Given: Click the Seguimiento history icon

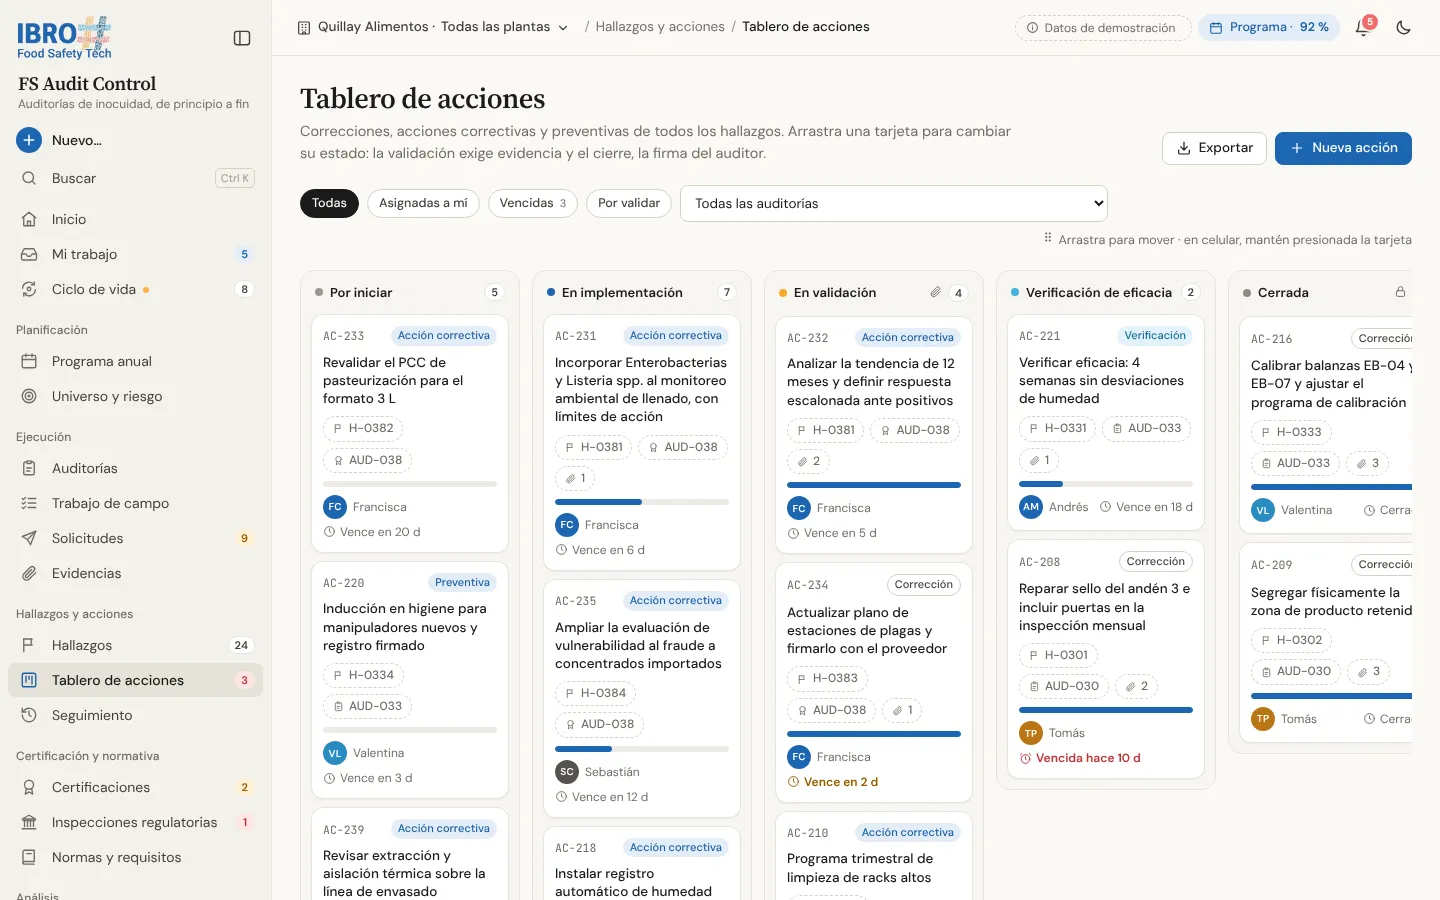Looking at the screenshot, I should point(29,715).
